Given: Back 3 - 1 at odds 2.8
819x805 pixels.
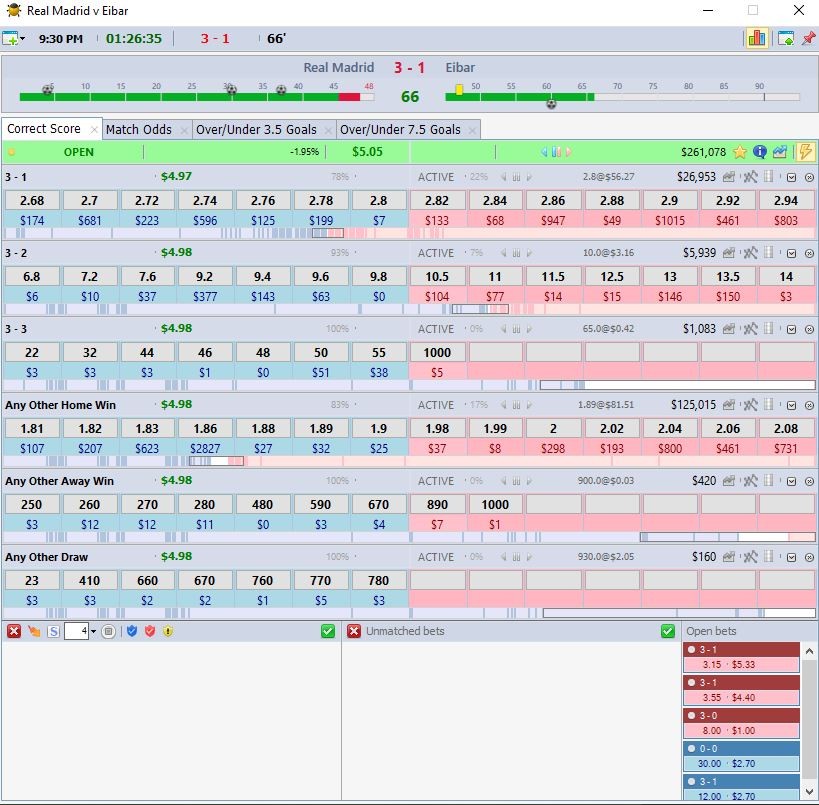Looking at the screenshot, I should 379,201.
